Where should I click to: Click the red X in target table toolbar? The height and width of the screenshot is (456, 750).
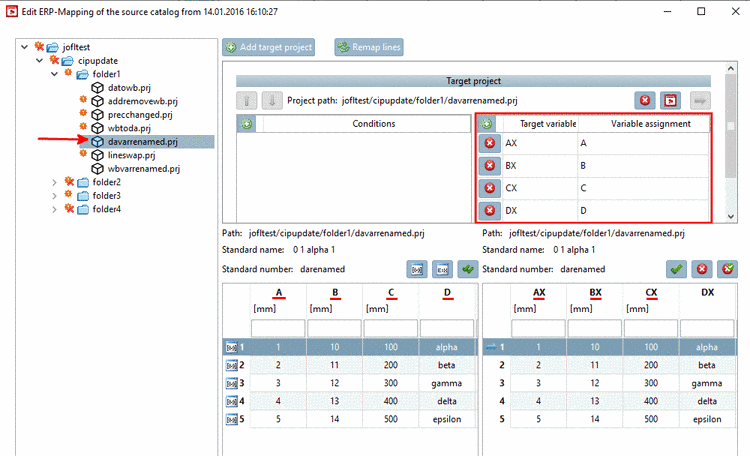702,269
